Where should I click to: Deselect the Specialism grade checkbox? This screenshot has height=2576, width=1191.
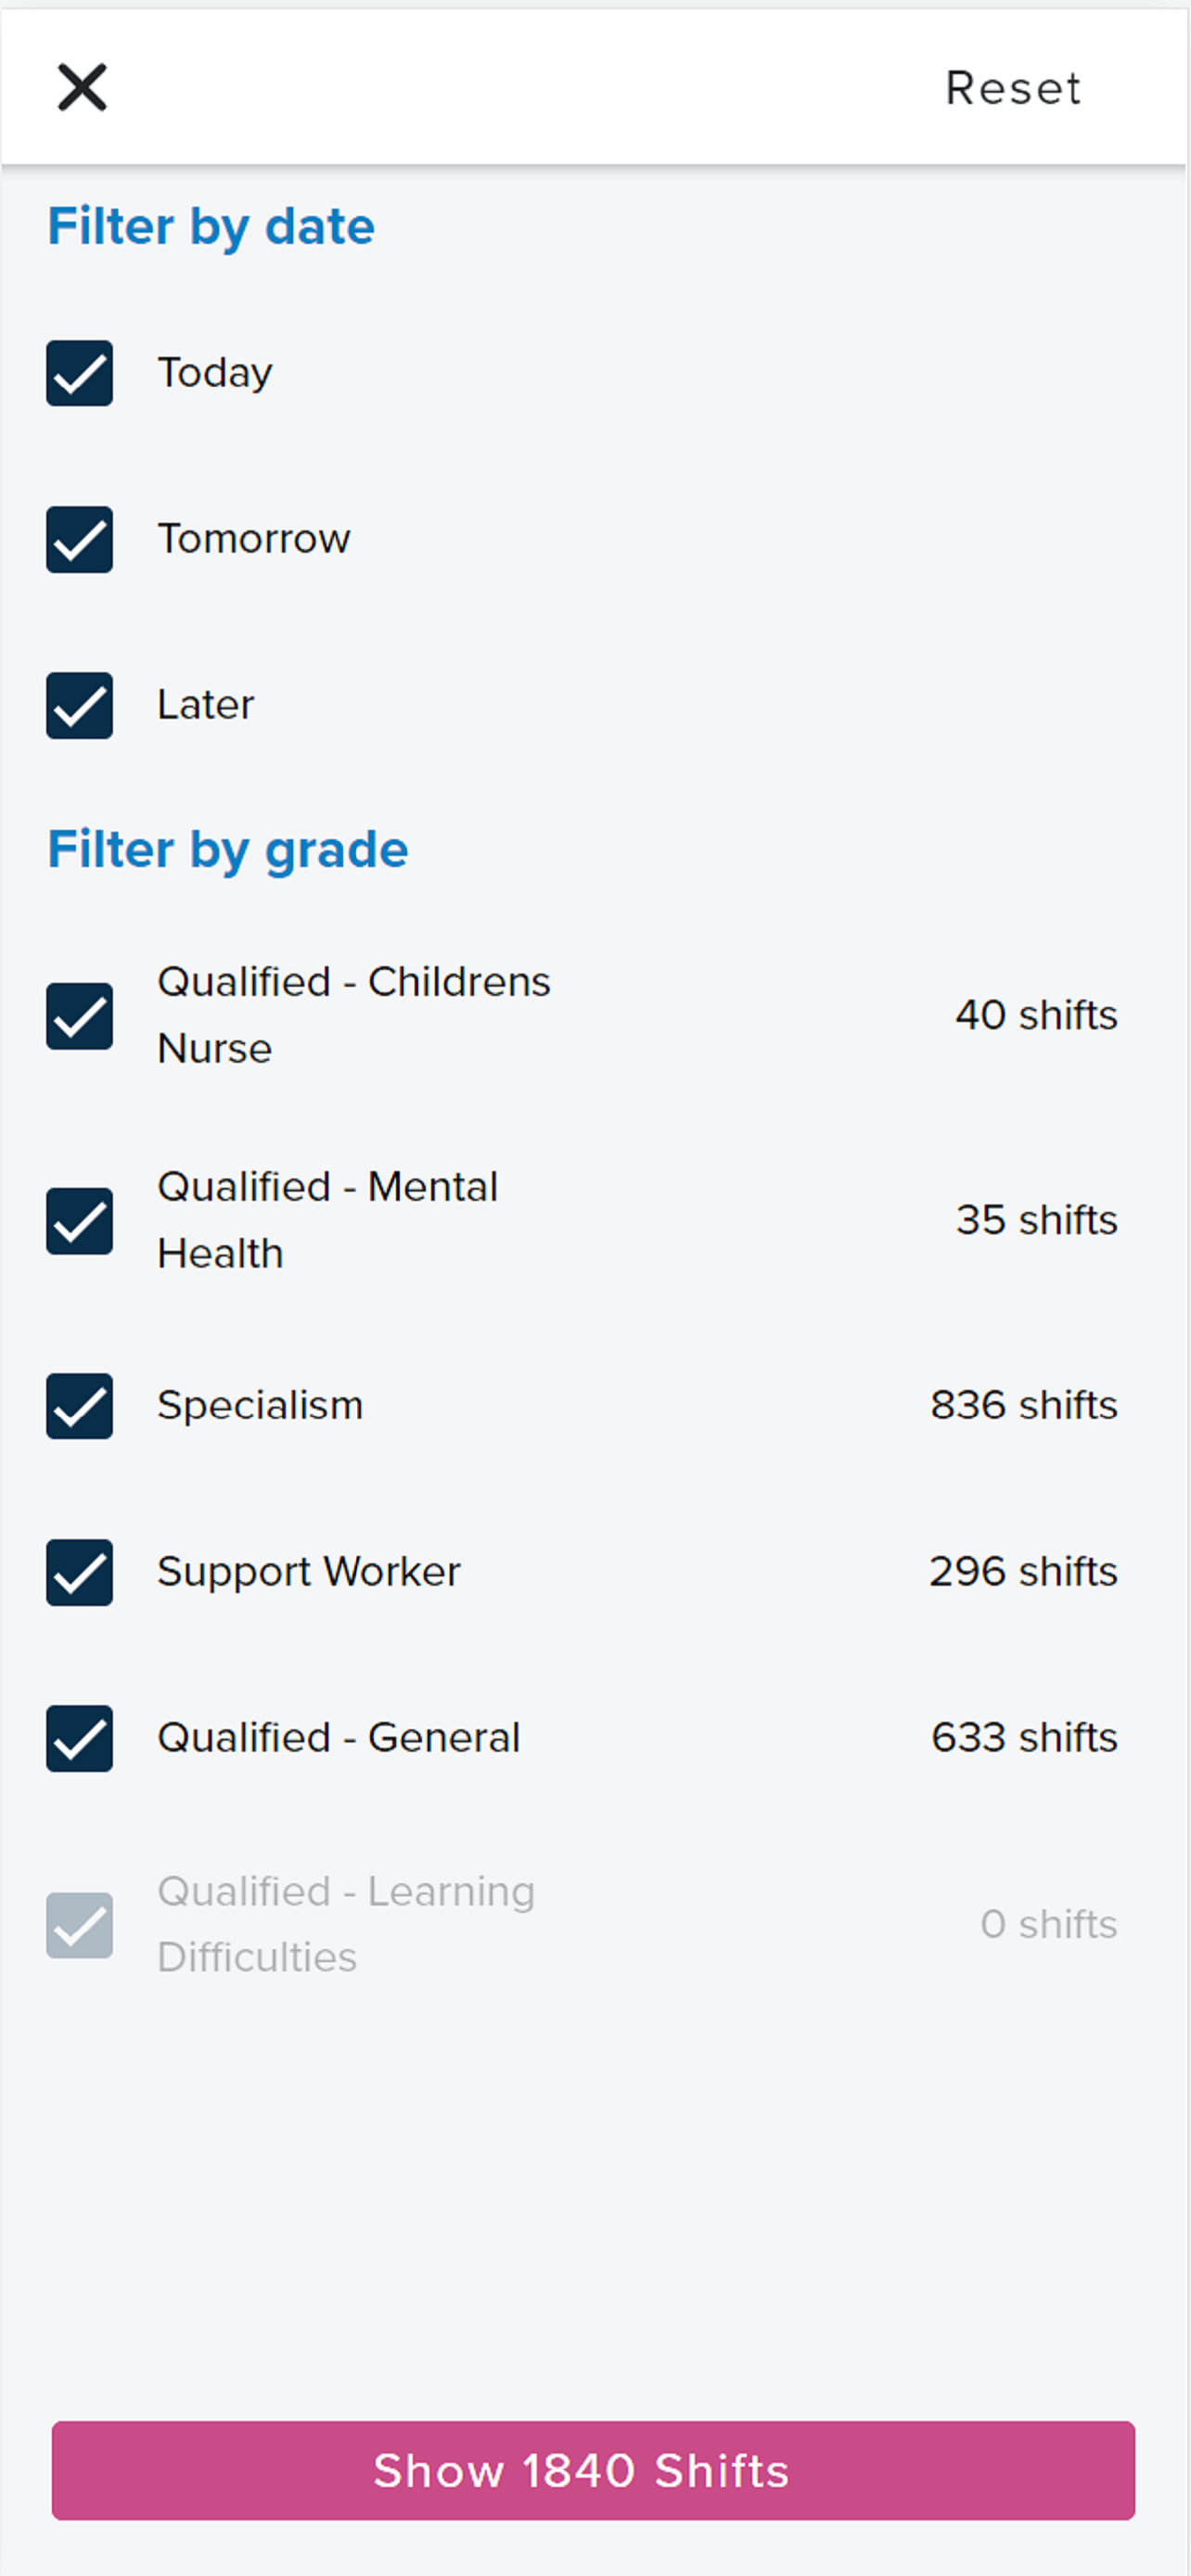[x=79, y=1406]
